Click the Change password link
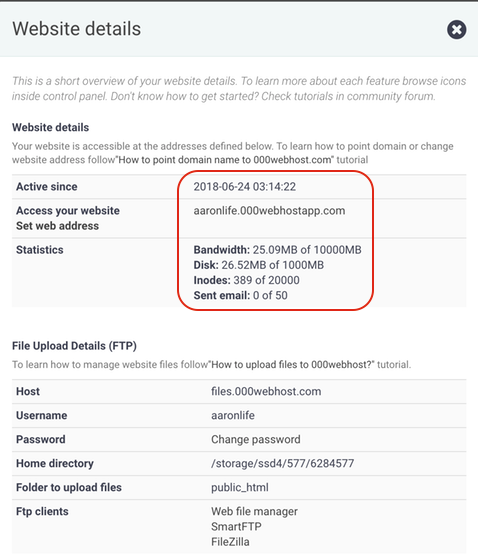478x560 pixels. (x=256, y=440)
